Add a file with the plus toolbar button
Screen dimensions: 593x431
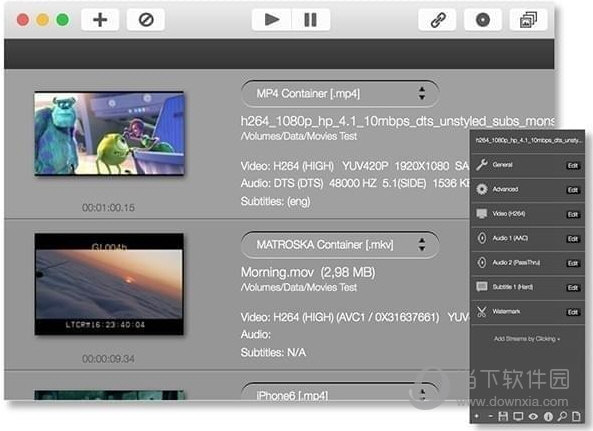click(100, 20)
